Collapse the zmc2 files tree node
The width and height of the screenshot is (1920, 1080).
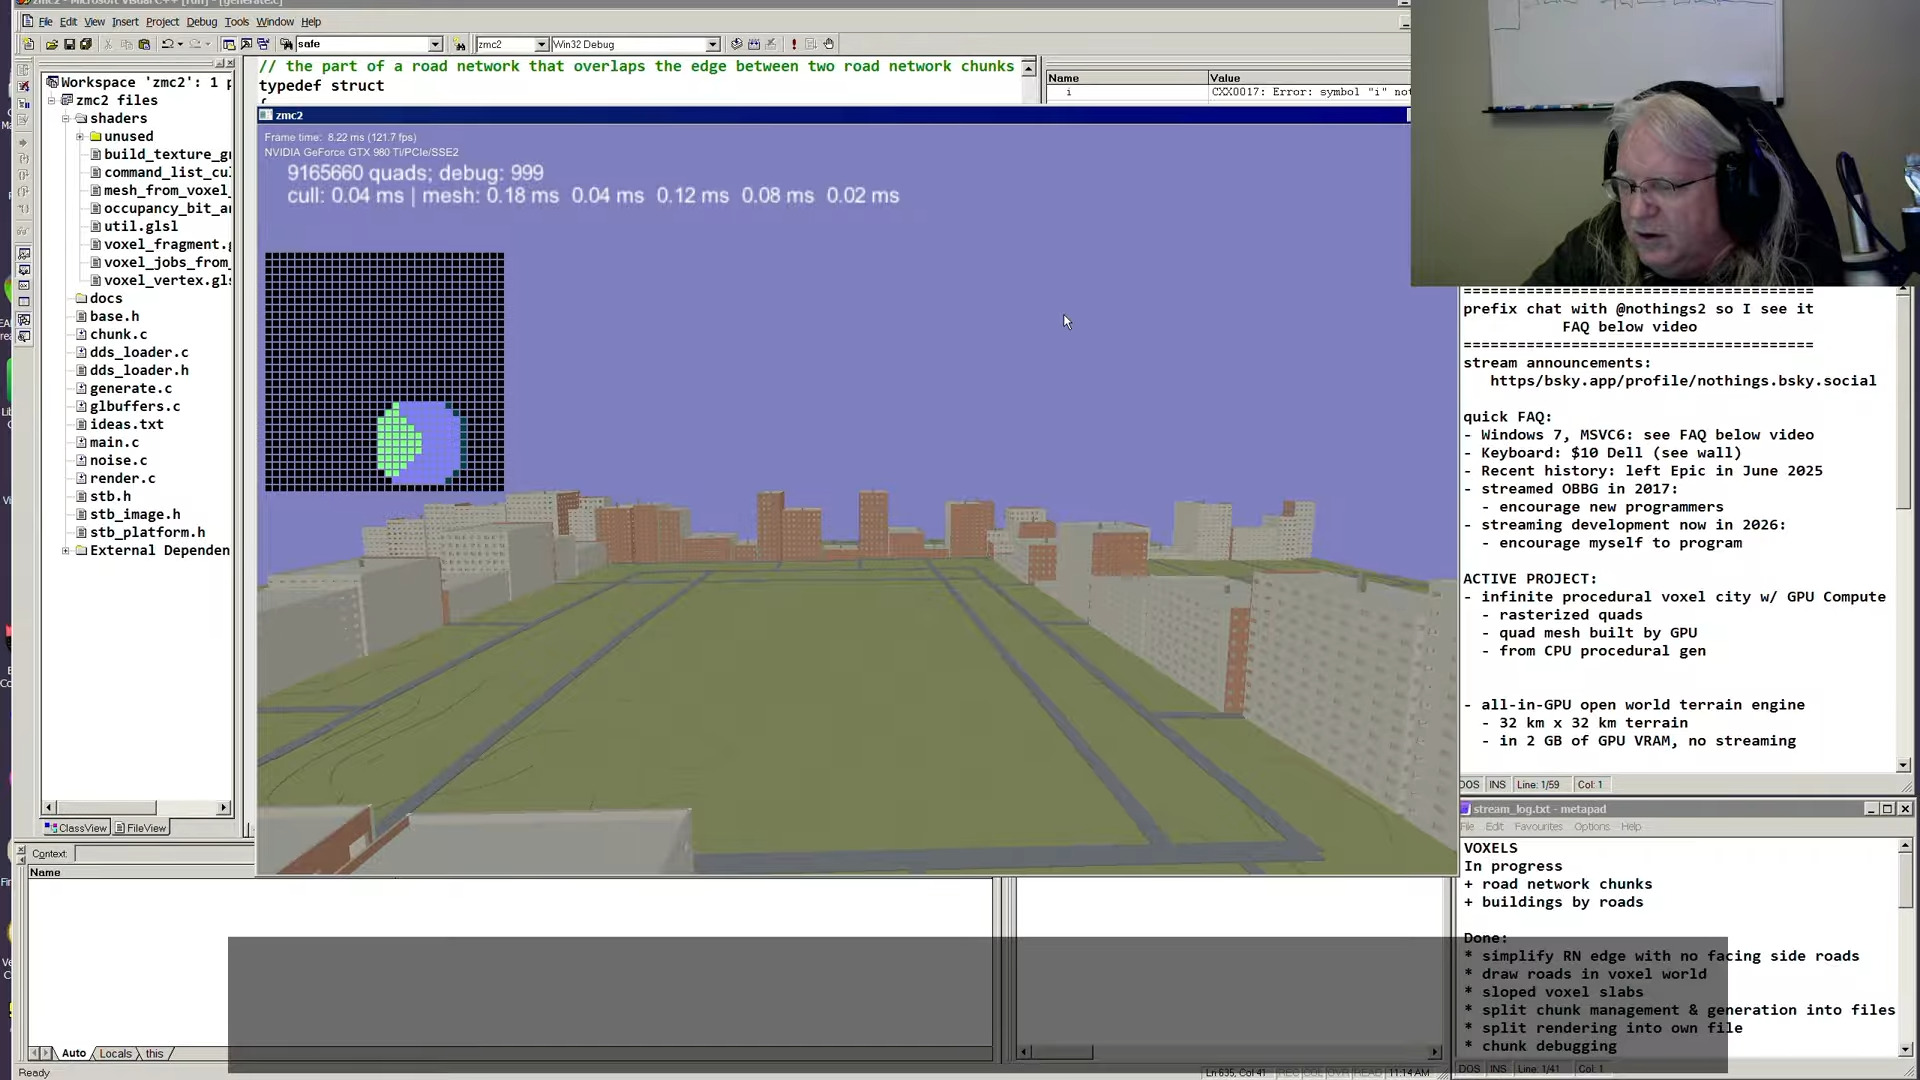(52, 100)
